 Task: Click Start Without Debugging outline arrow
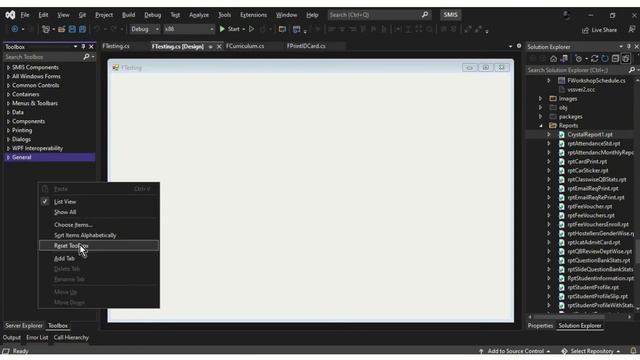[251, 29]
